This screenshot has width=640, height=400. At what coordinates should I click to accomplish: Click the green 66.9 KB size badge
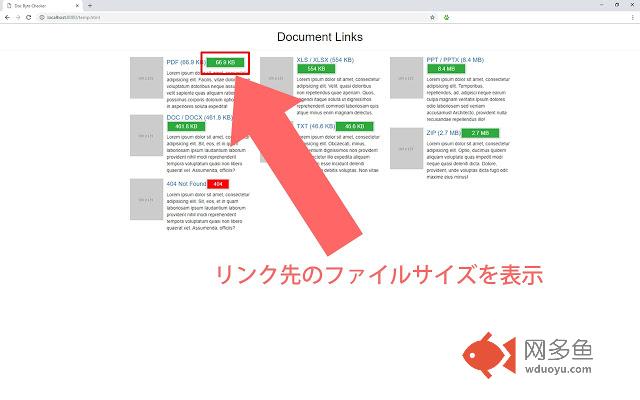(x=225, y=62)
